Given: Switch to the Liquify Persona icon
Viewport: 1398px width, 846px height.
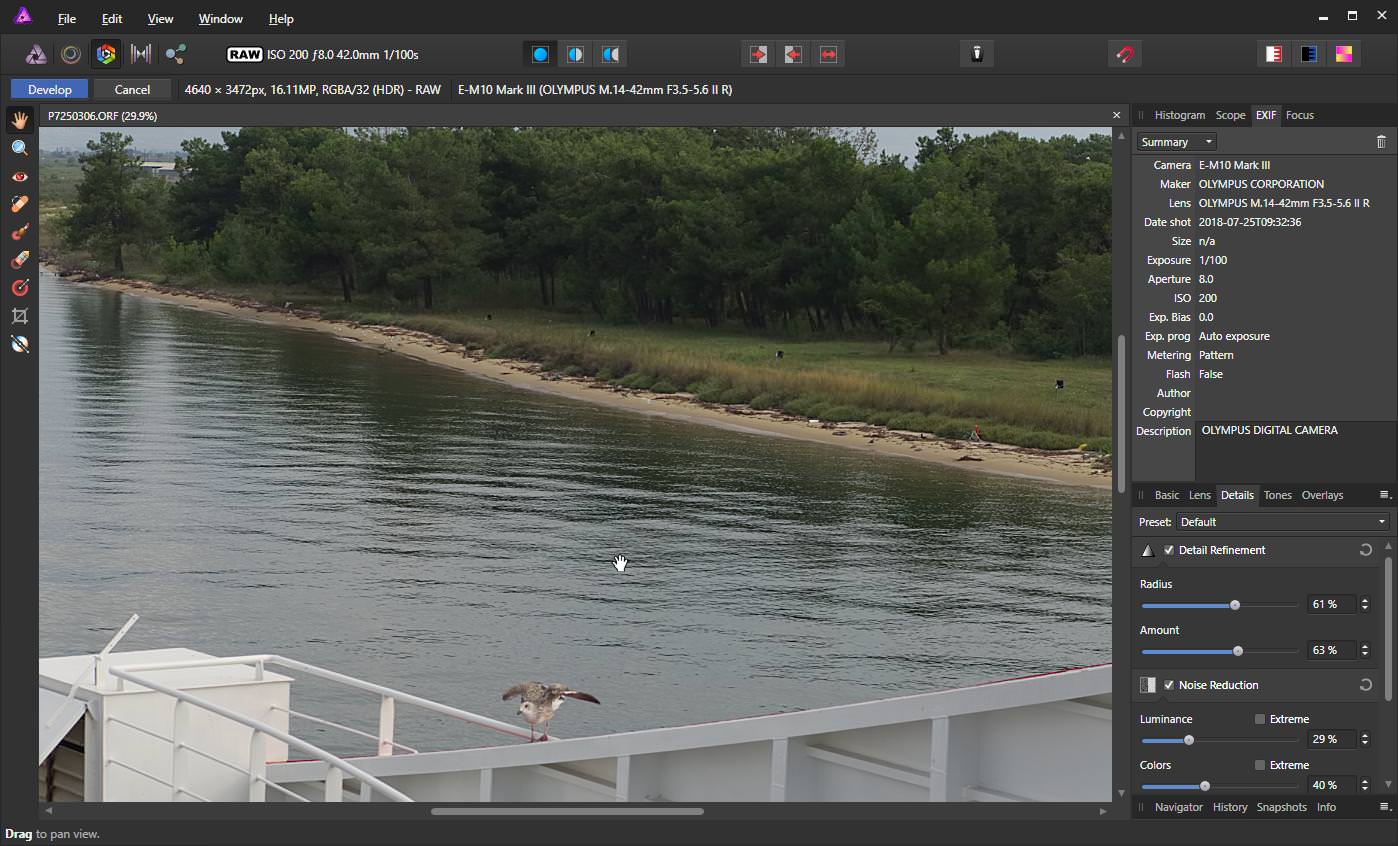Looking at the screenshot, I should point(71,54).
